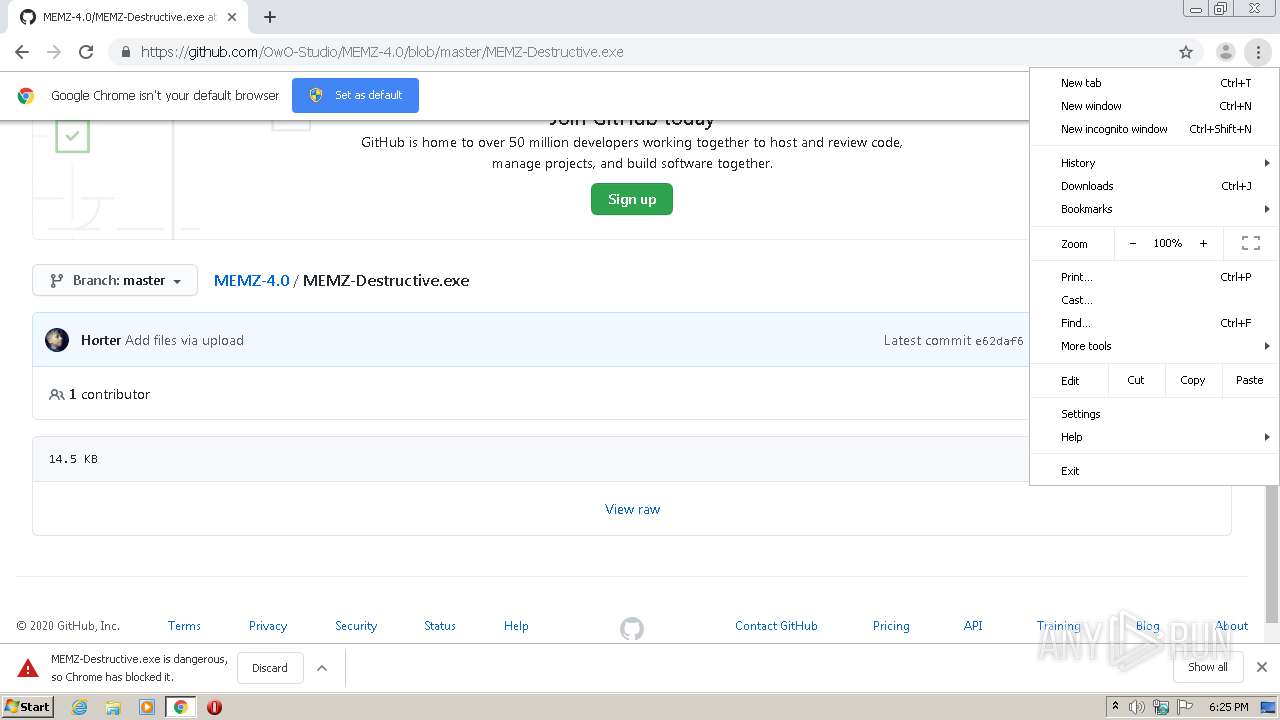Click the fullscreen icon in Zoom row

point(1250,243)
